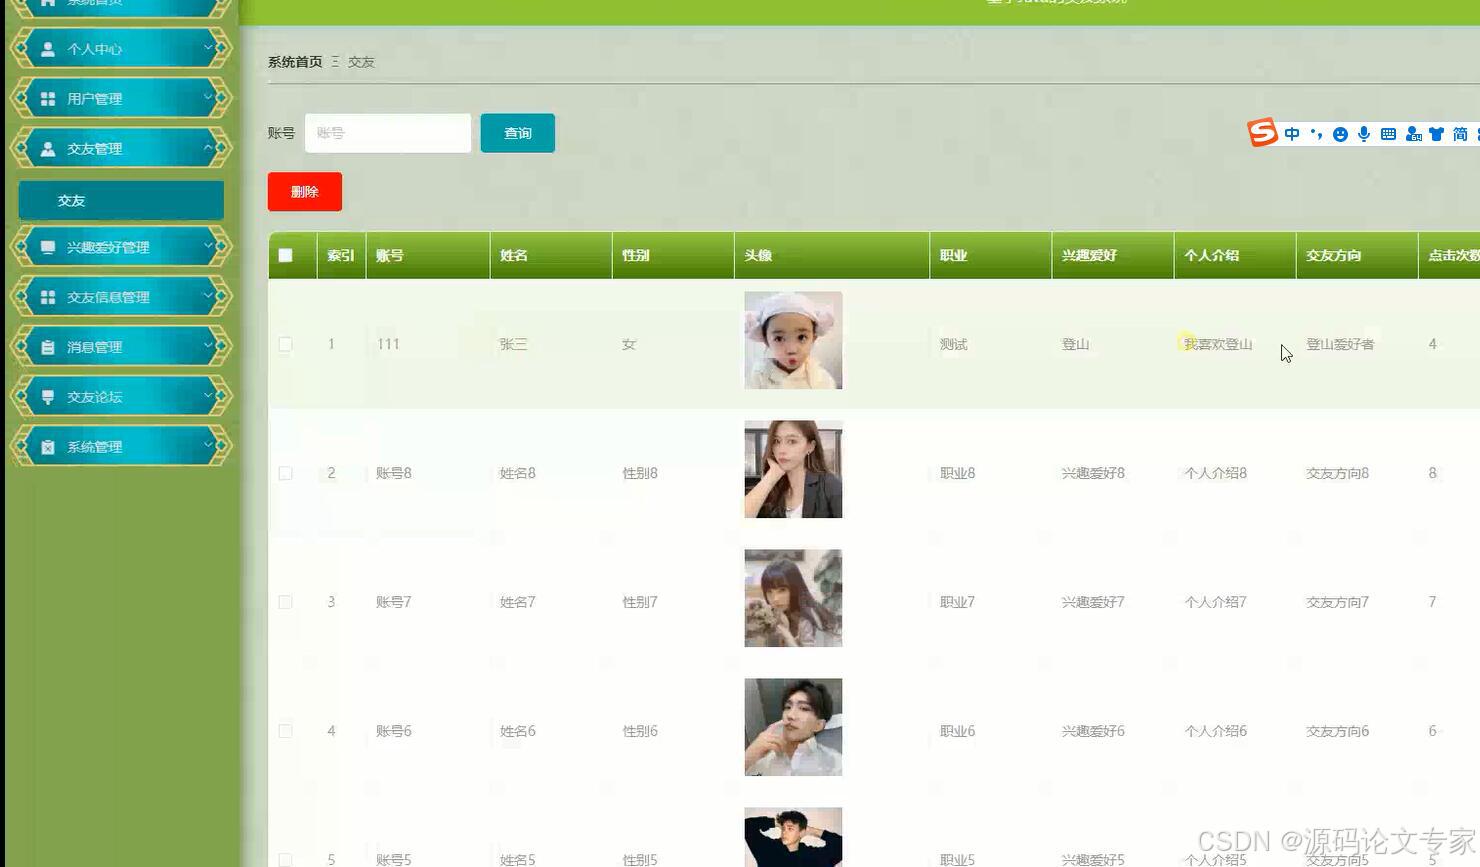This screenshot has height=867, width=1480.
Task: Click the 交友 breadcrumb item
Action: click(x=361, y=62)
